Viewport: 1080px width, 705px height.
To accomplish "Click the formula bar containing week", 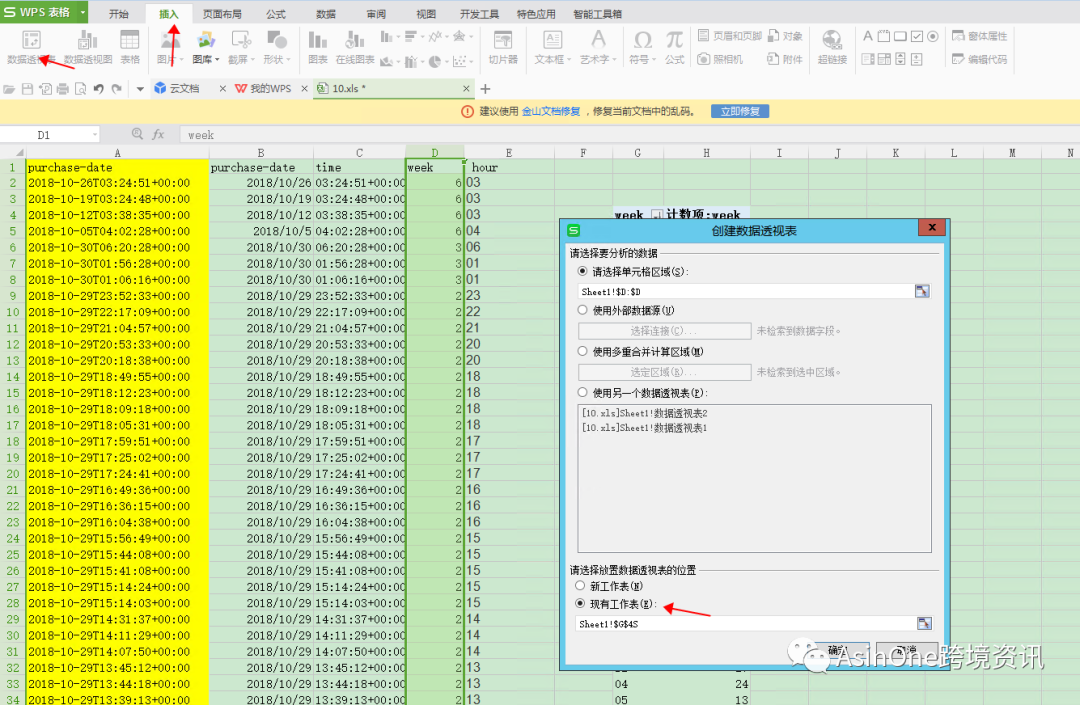I will [630, 135].
